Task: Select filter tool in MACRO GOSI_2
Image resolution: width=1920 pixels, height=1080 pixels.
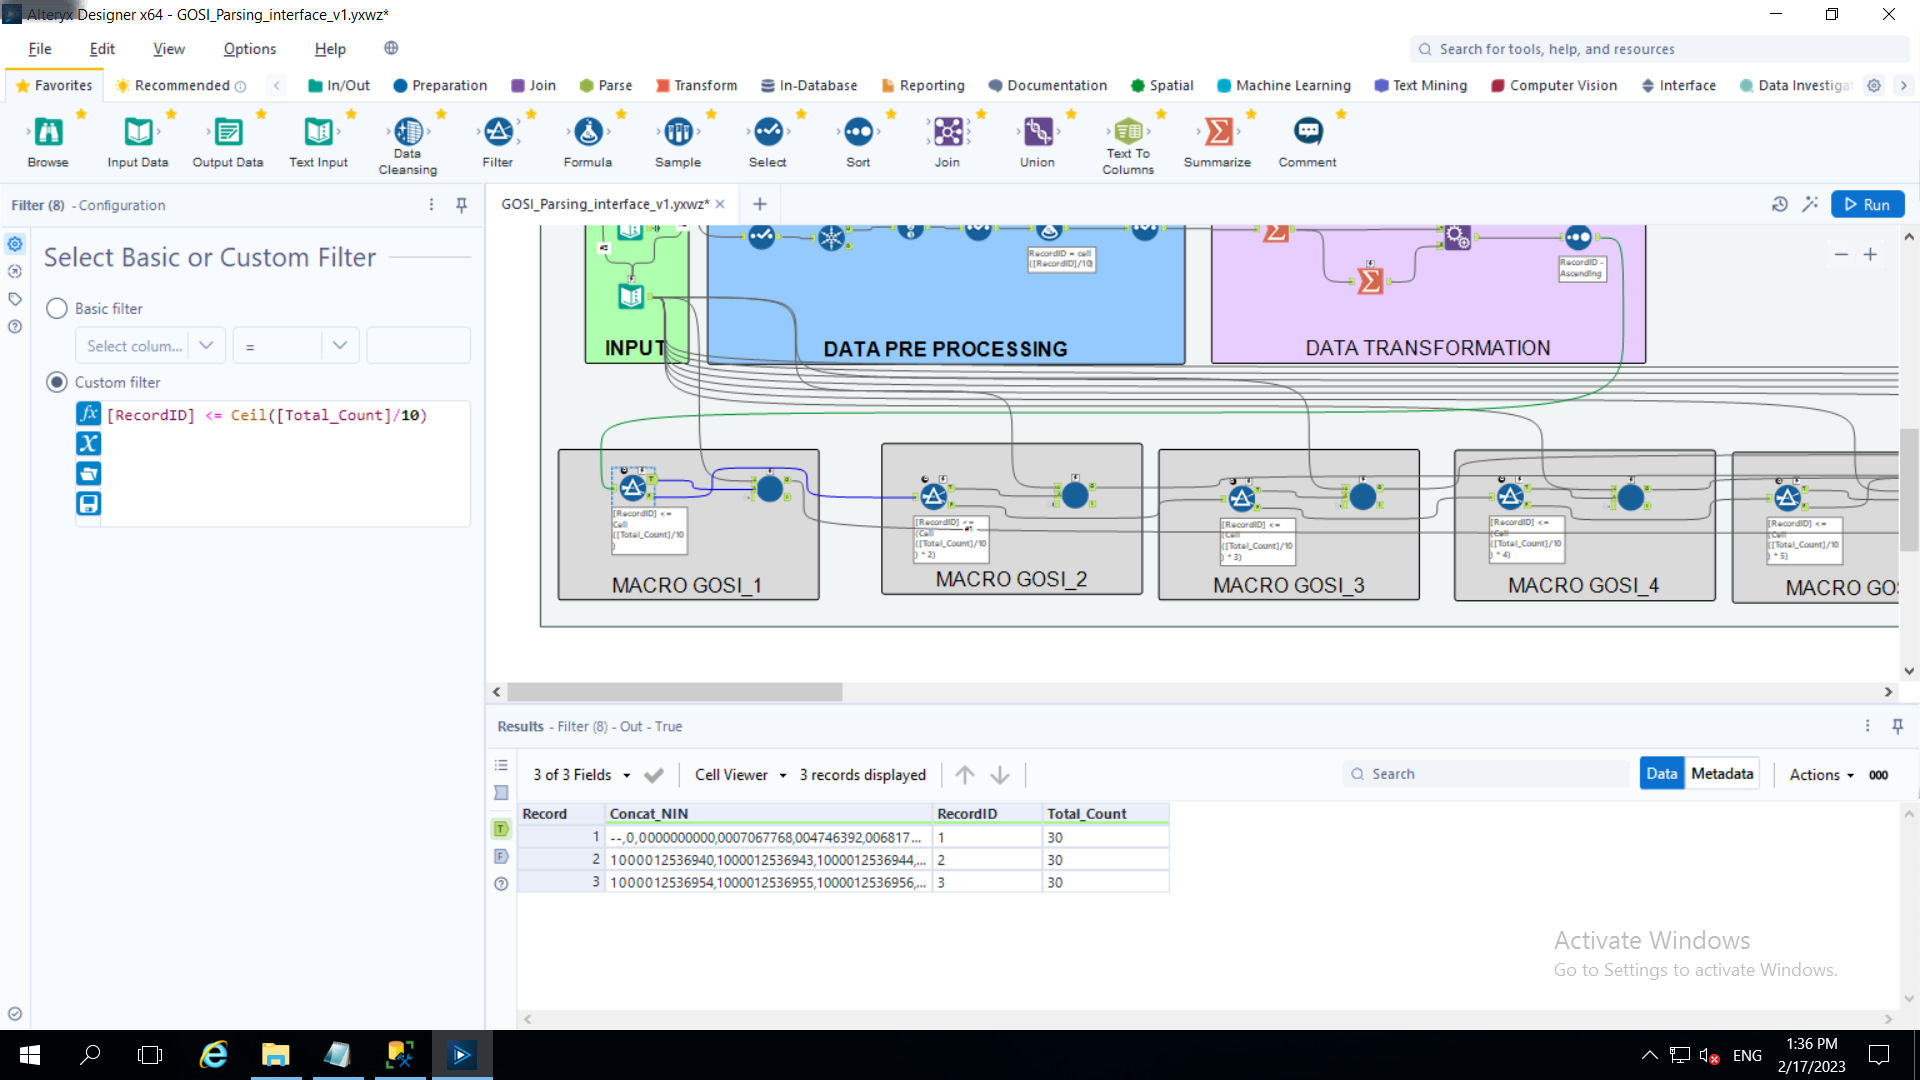Action: click(934, 496)
